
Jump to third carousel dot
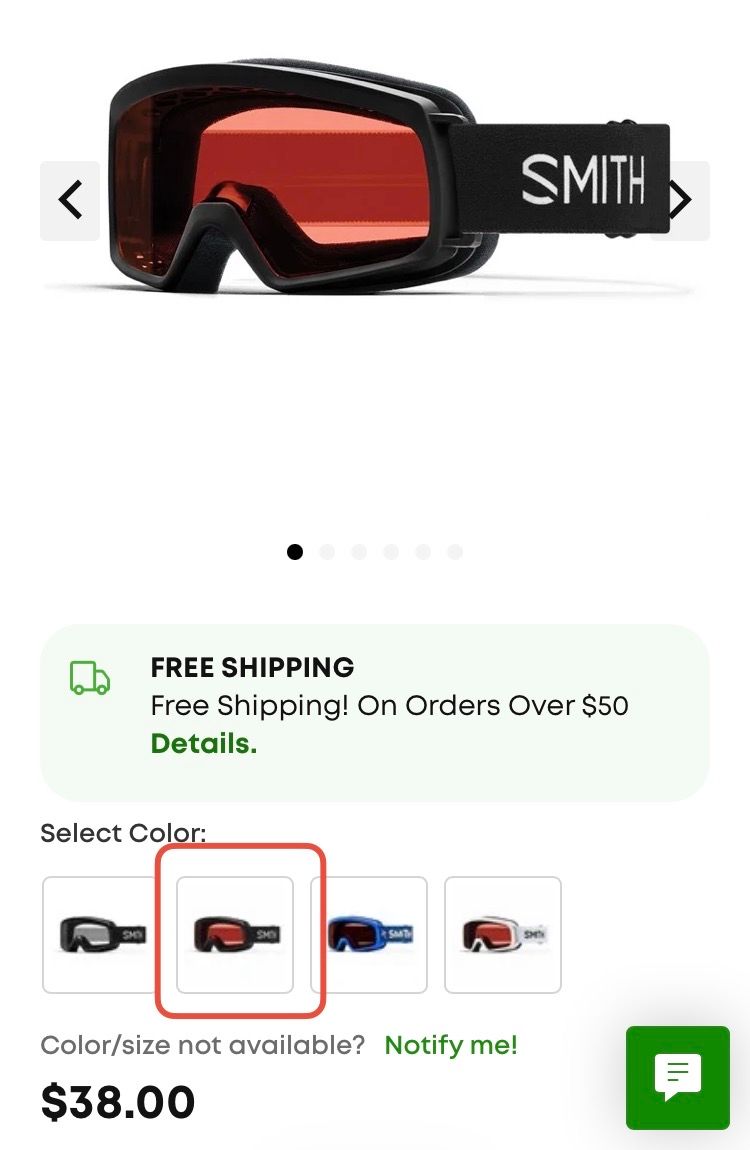tap(359, 552)
